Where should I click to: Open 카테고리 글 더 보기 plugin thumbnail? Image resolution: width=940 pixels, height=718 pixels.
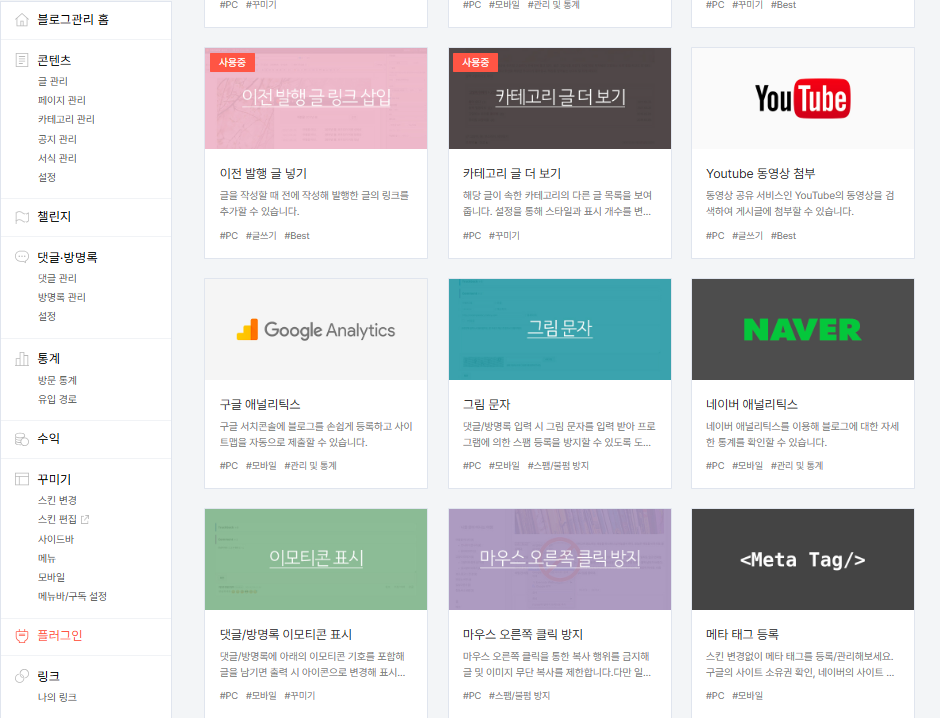[x=560, y=98]
